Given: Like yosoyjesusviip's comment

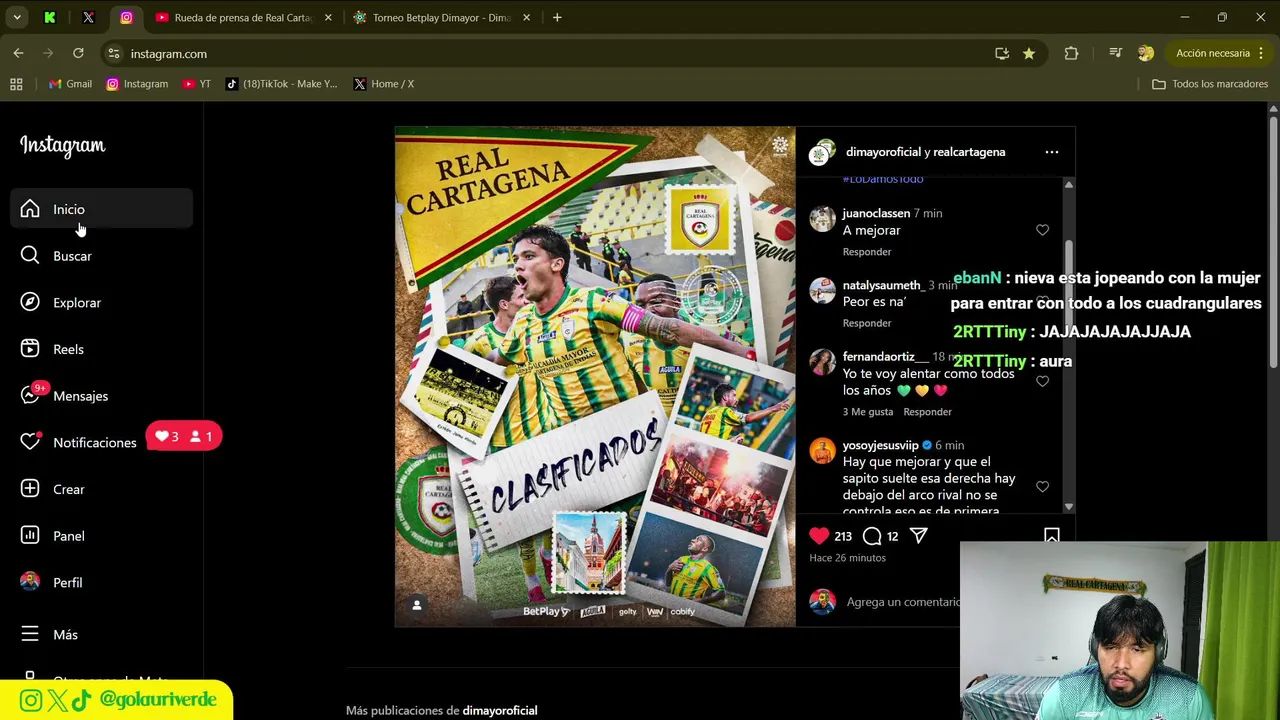Looking at the screenshot, I should coord(1042,486).
